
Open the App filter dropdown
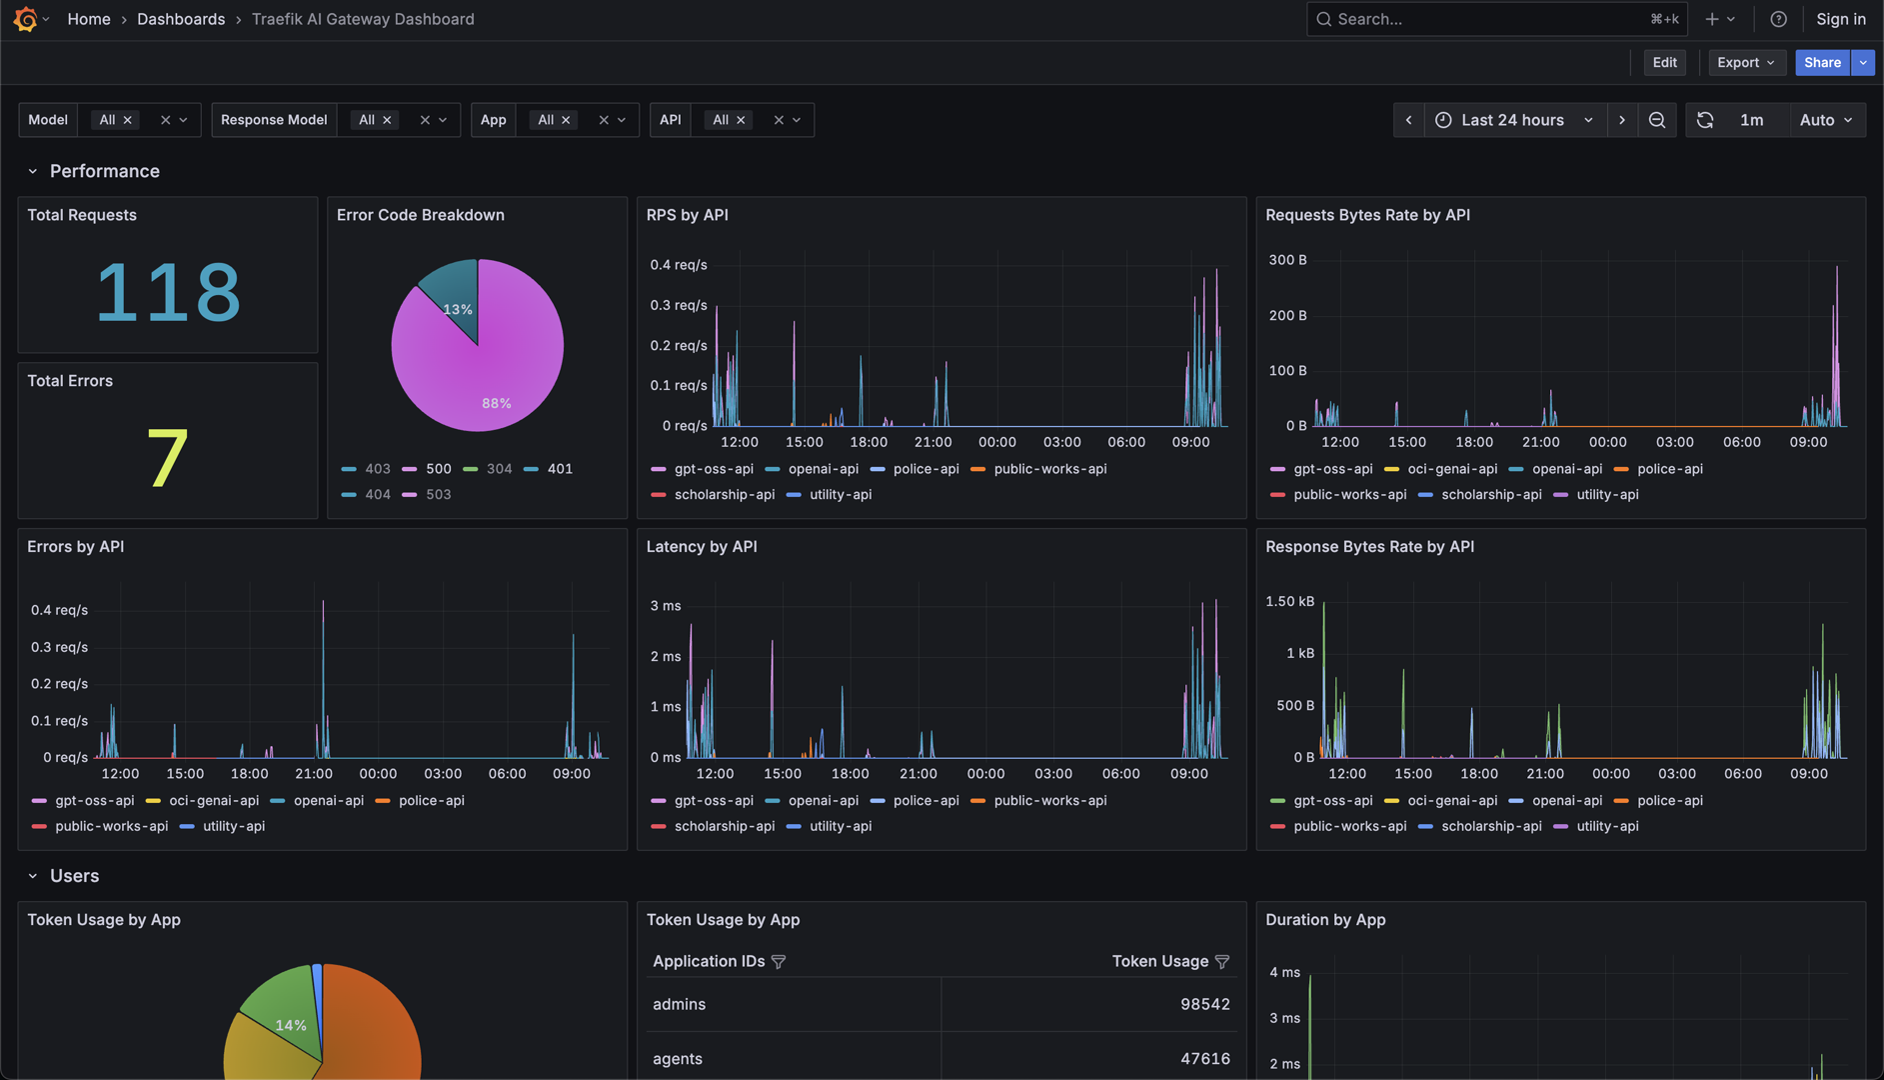(622, 120)
